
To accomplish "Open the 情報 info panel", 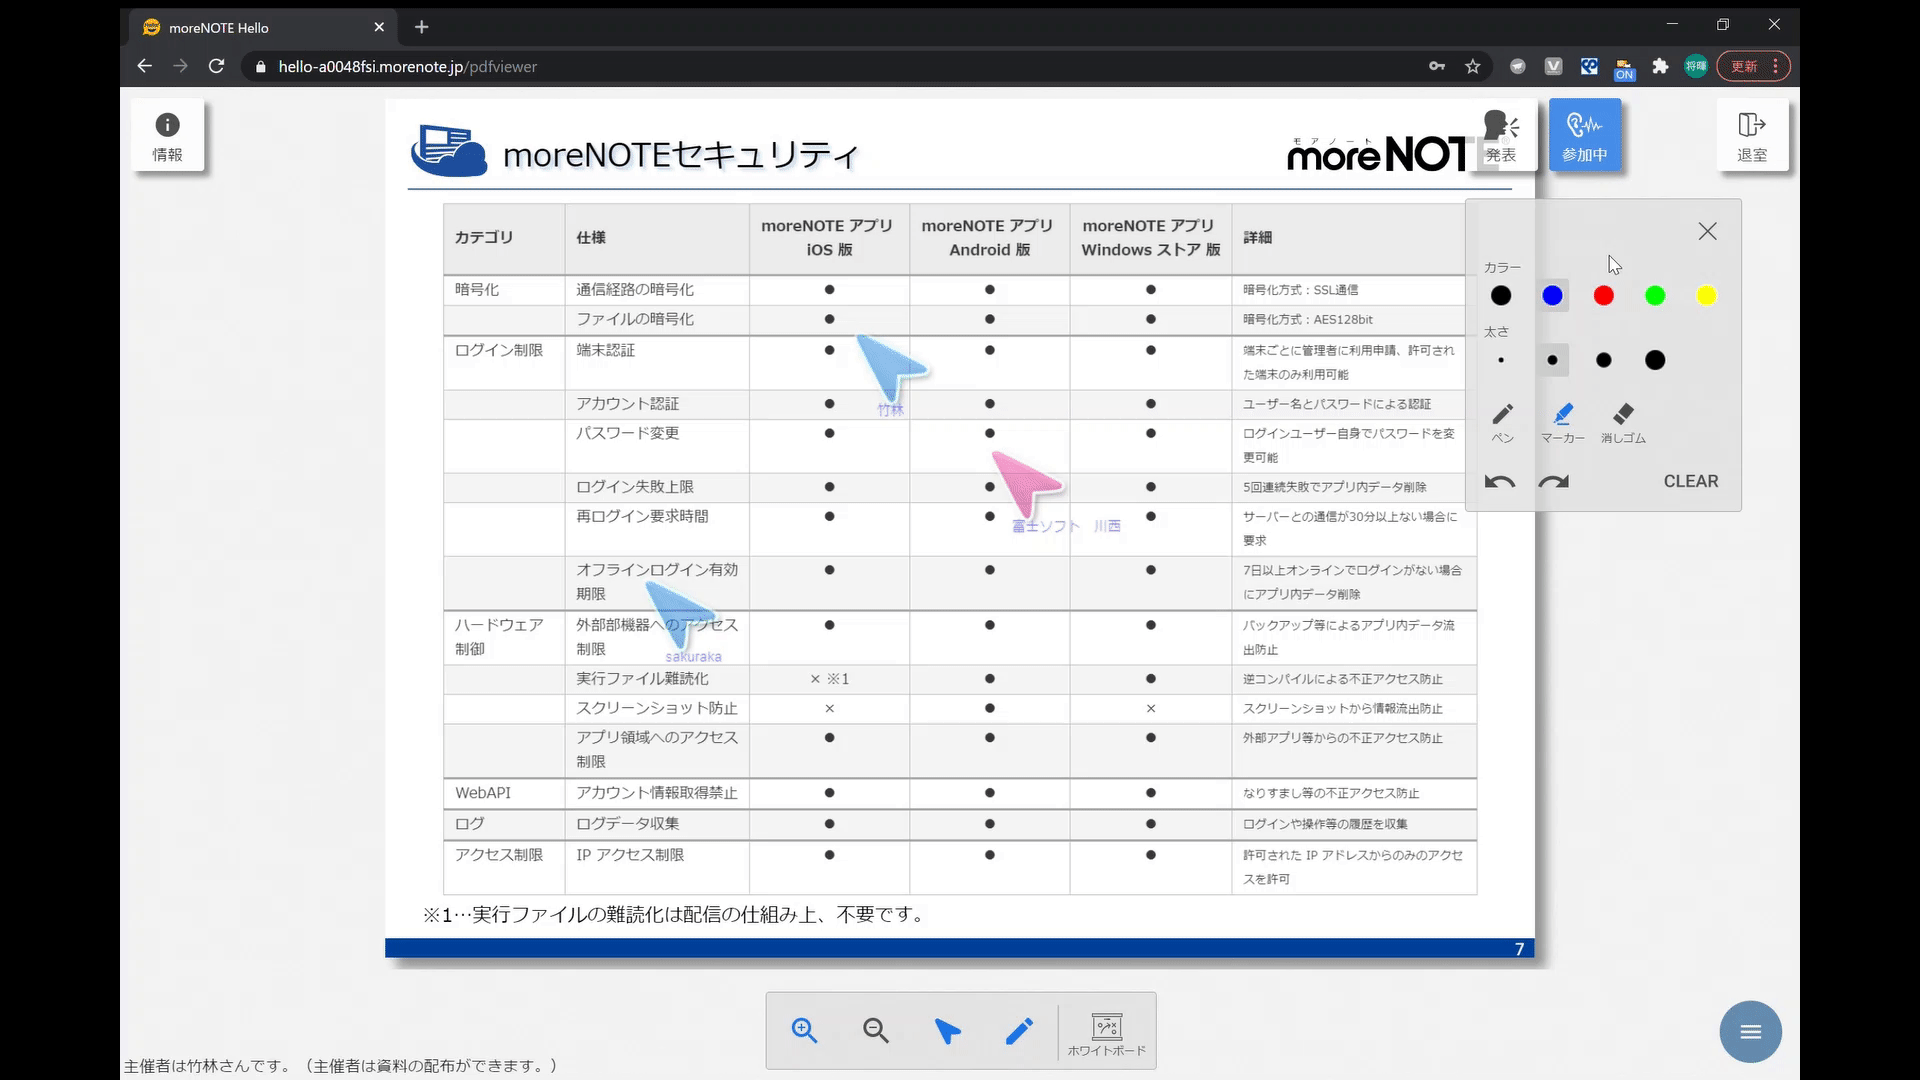I will pyautogui.click(x=167, y=136).
